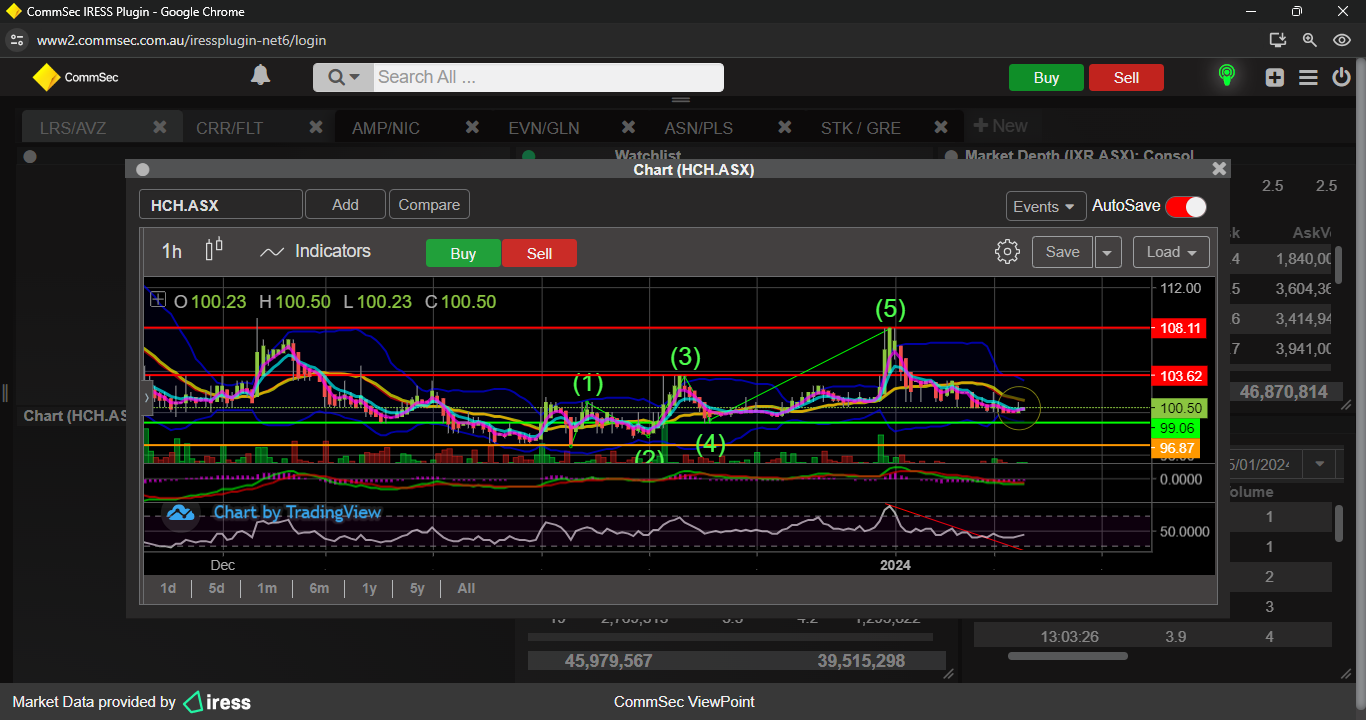Viewport: 1366px width, 720px height.
Task: Click the CommSec diamond logo
Action: [46, 78]
